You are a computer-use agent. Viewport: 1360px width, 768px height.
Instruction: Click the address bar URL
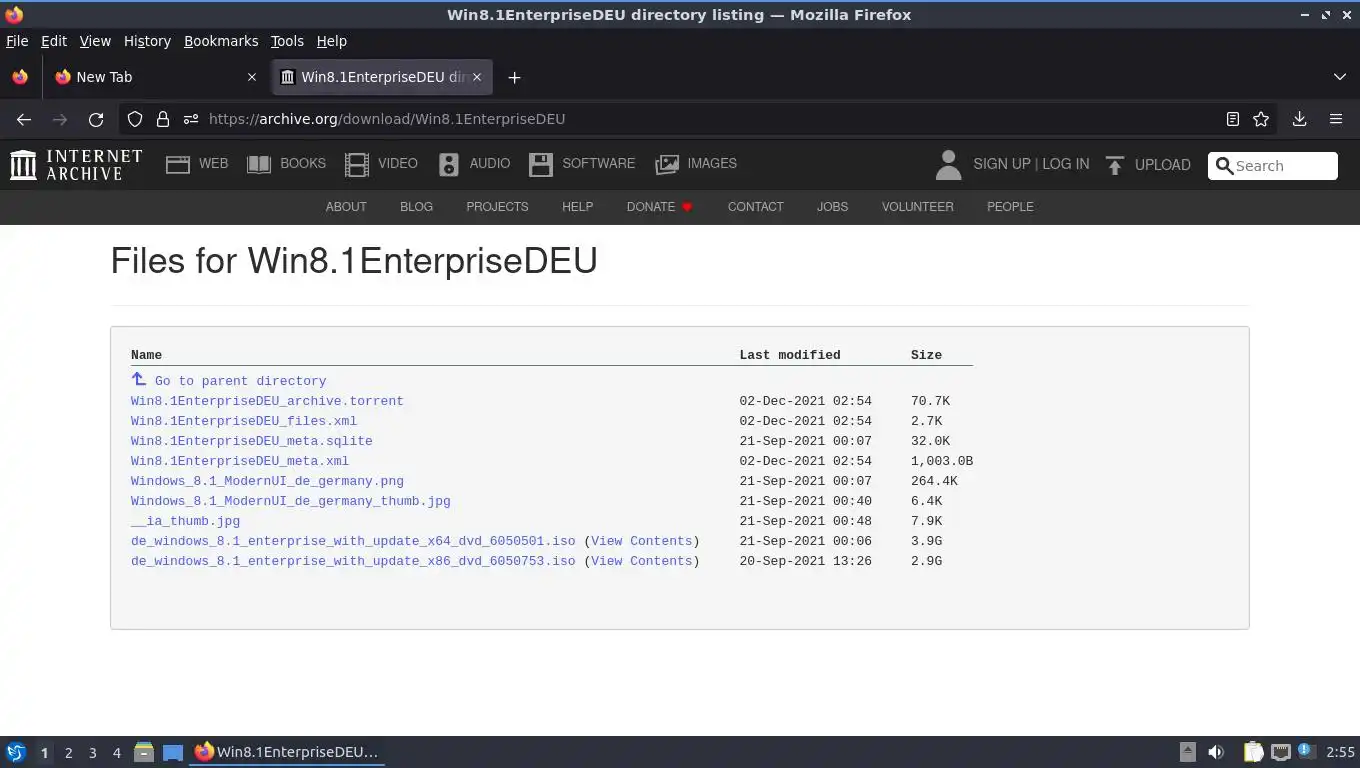[387, 119]
